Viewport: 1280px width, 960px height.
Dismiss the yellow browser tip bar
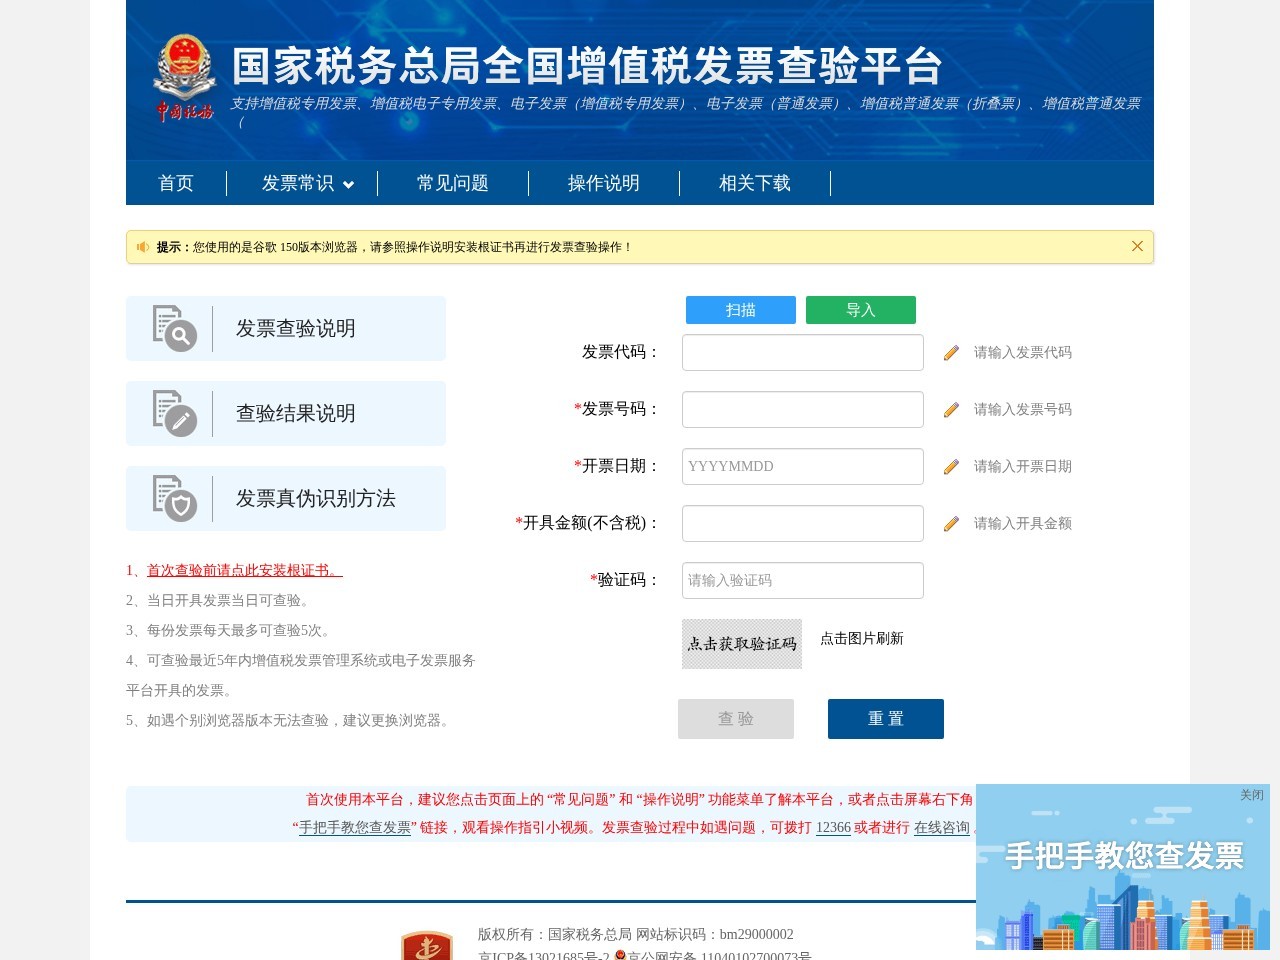click(1137, 246)
